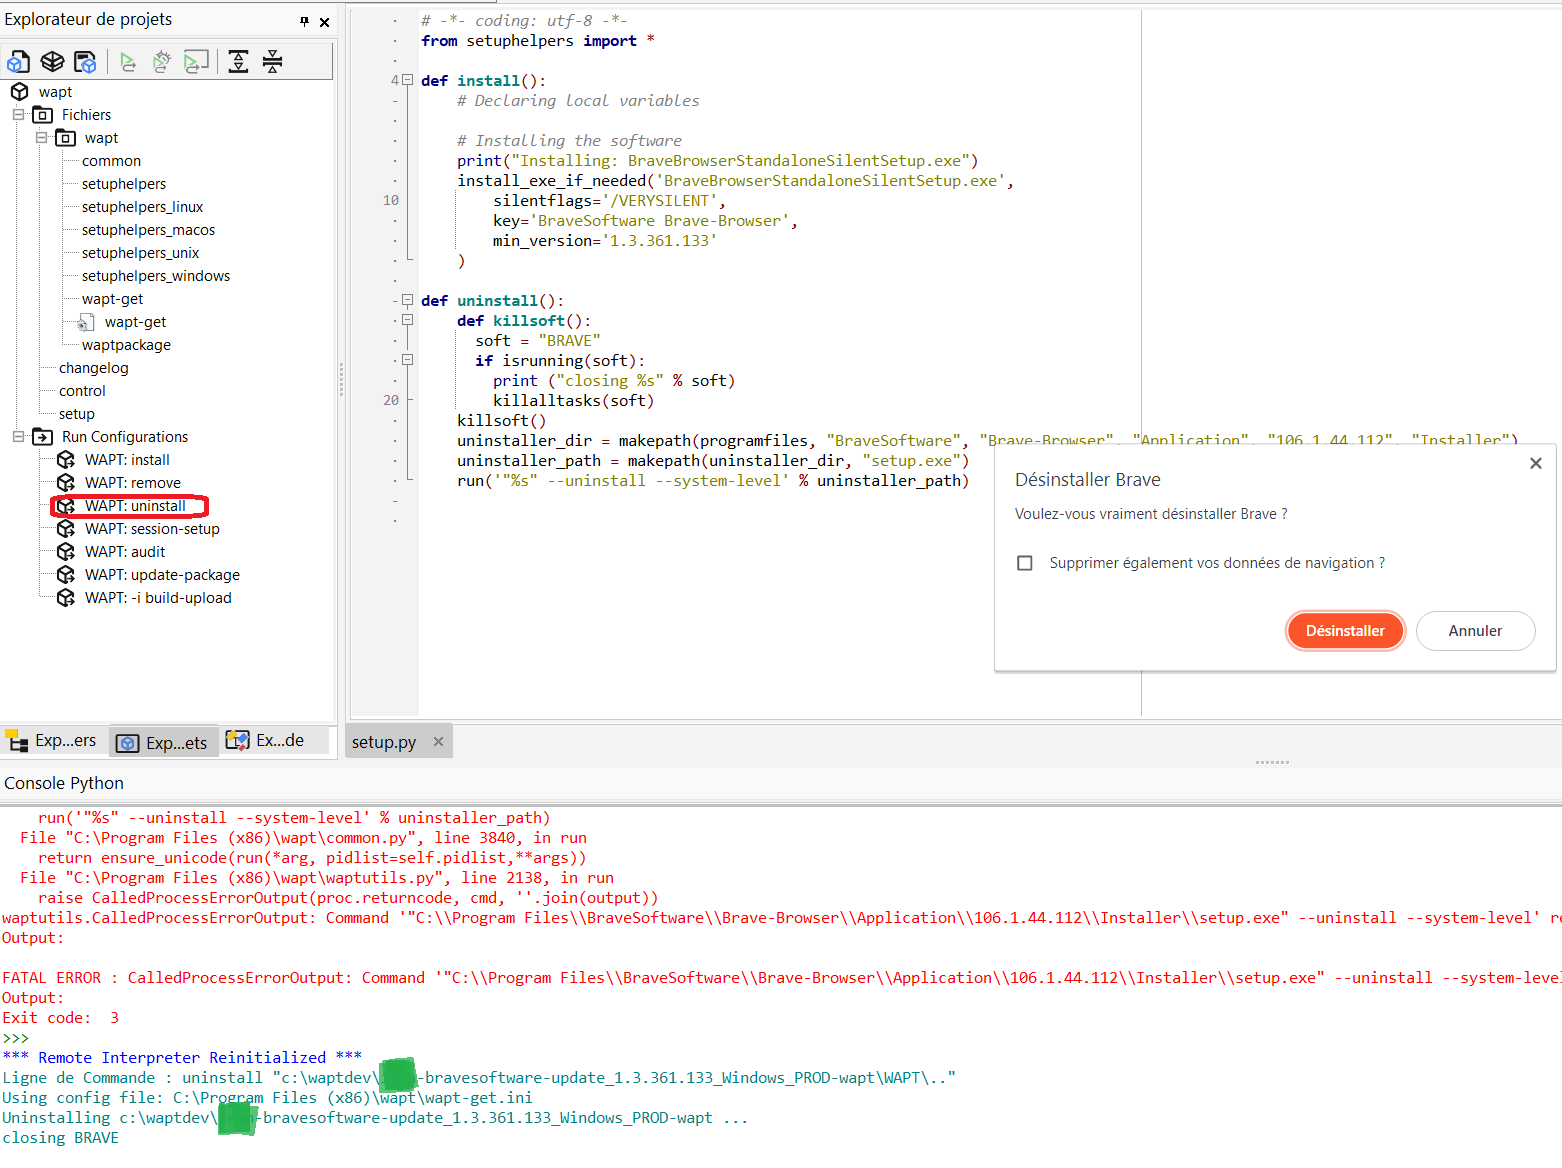The width and height of the screenshot is (1562, 1168).
Task: Close the Explorateur de projets panel
Action: coord(324,21)
